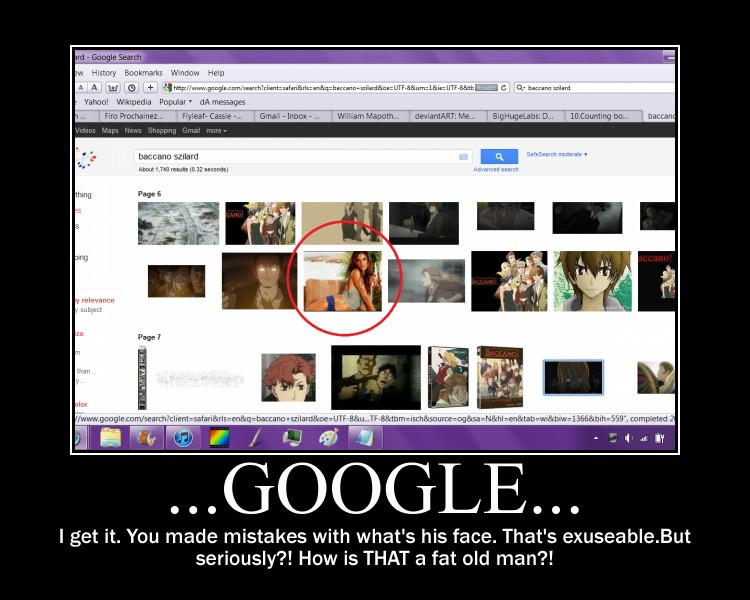Click the Top Sites toolbar icon
The width and height of the screenshot is (750, 600).
(113, 88)
